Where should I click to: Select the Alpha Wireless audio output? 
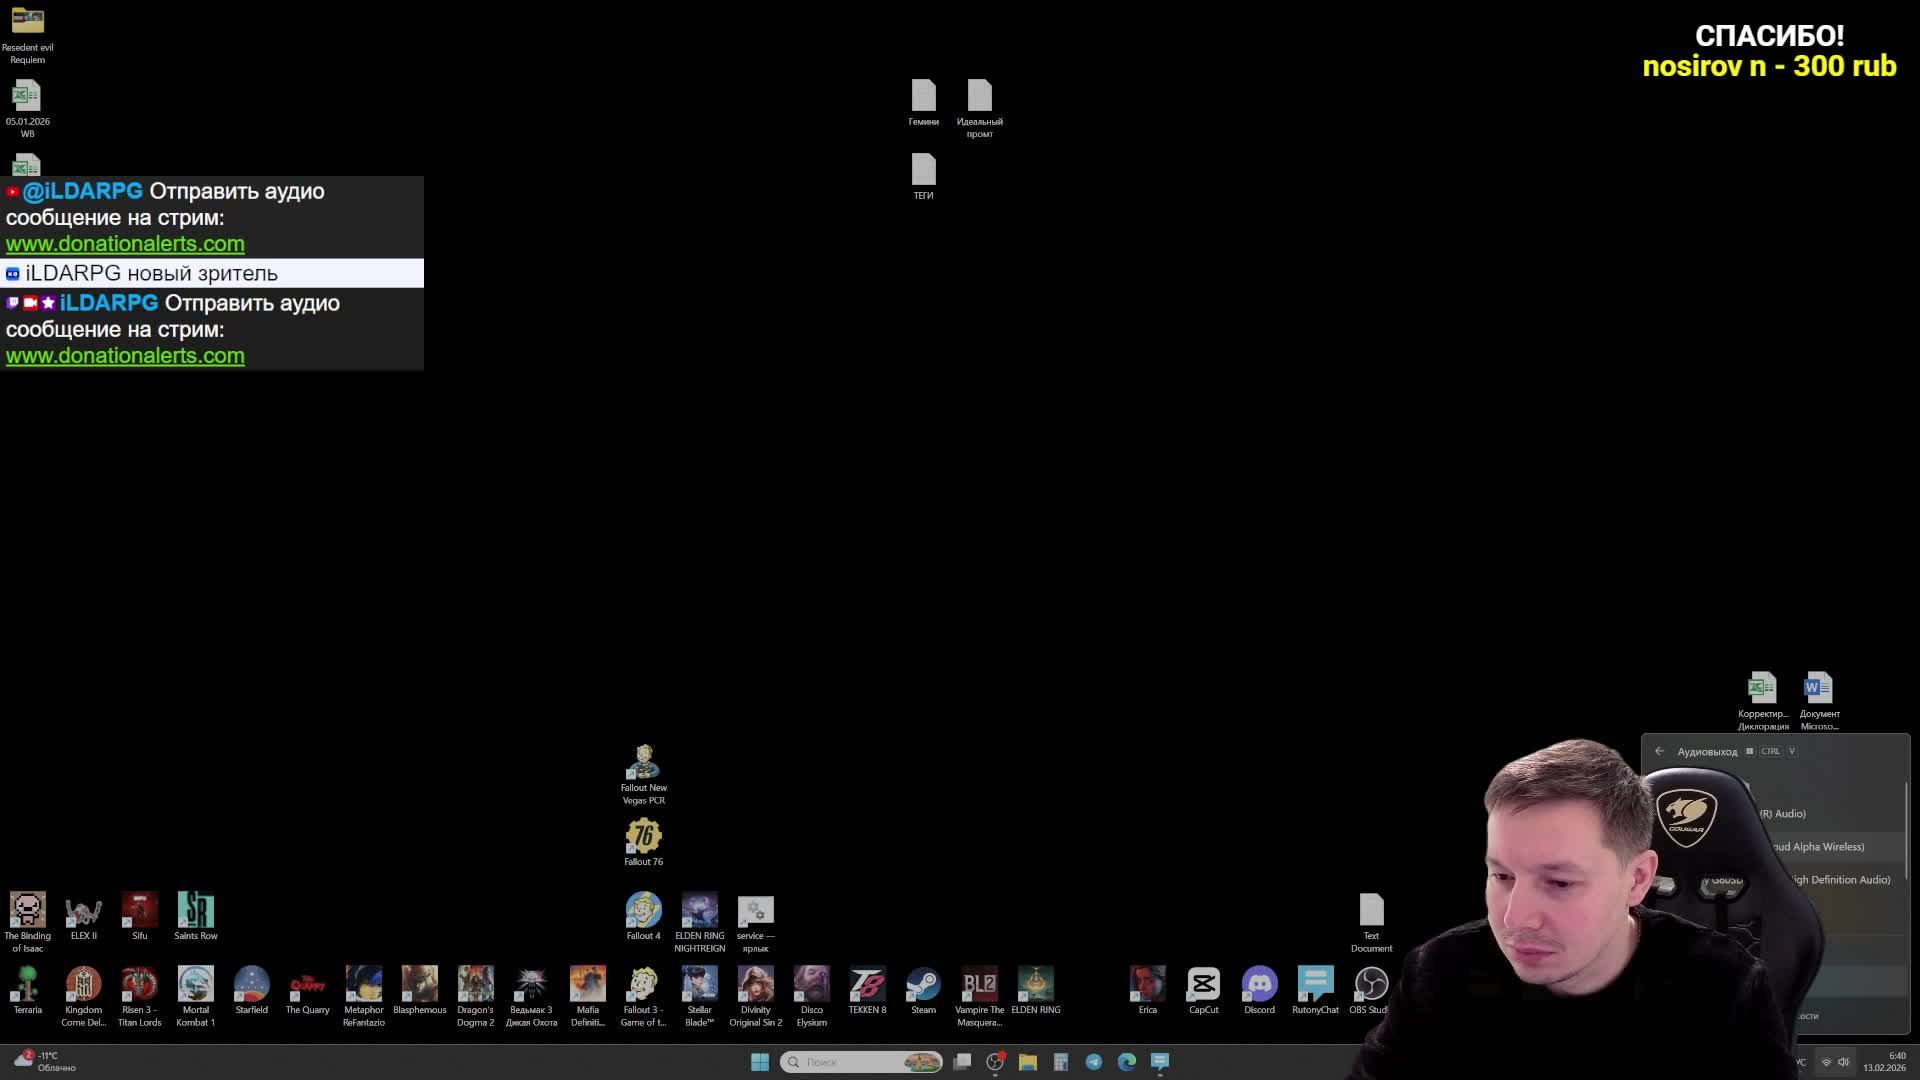[x=1818, y=847]
